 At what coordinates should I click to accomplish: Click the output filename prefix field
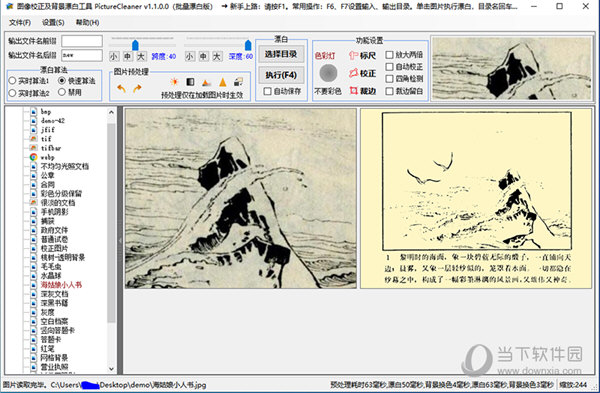82,41
